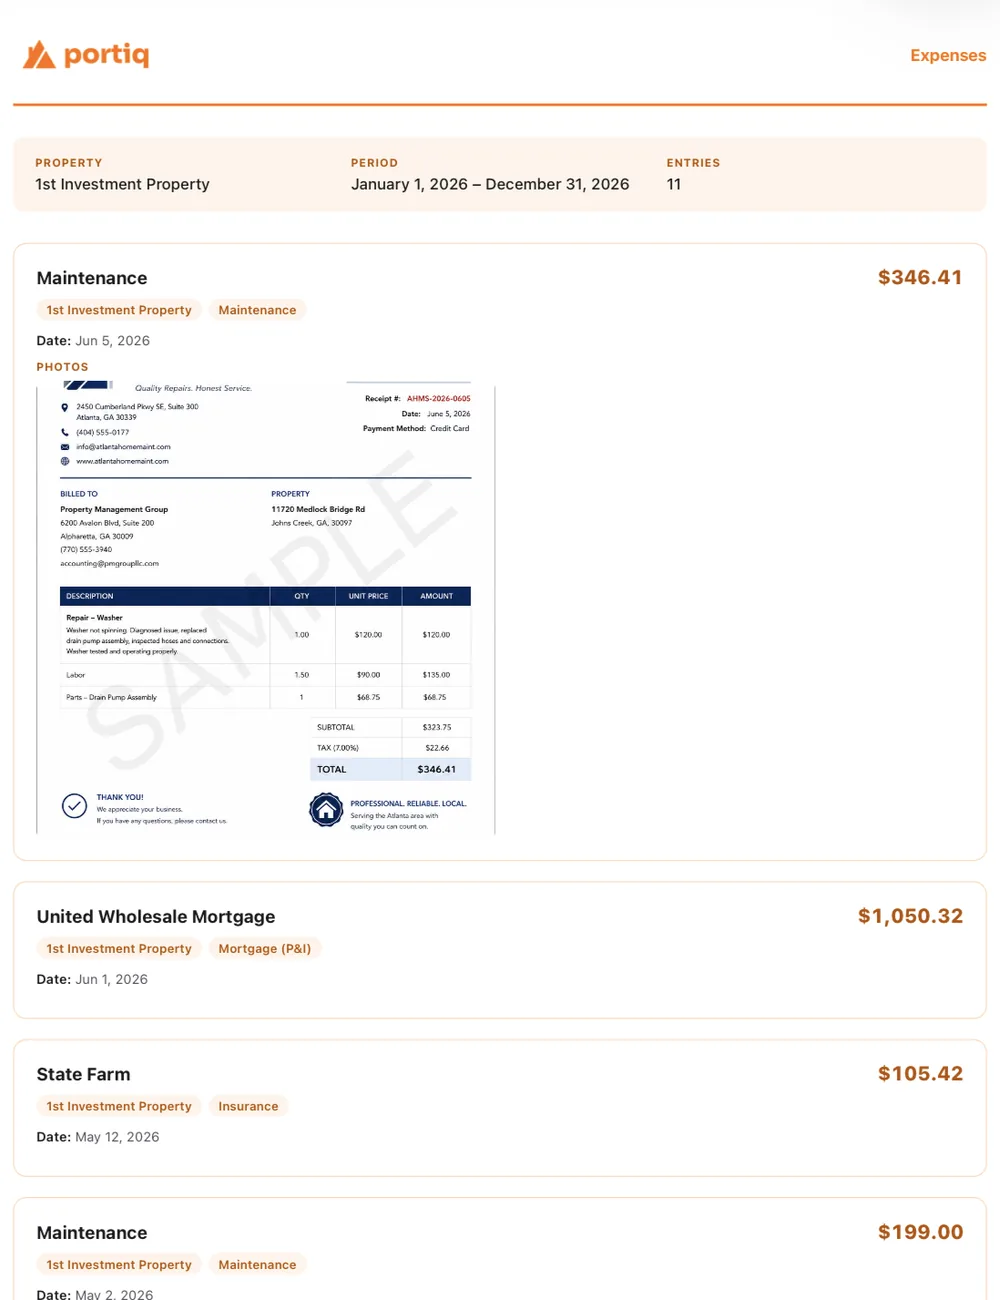The image size is (1000, 1300).
Task: Click 1st Investment Property tag on United Wholesale entry
Action: [119, 948]
